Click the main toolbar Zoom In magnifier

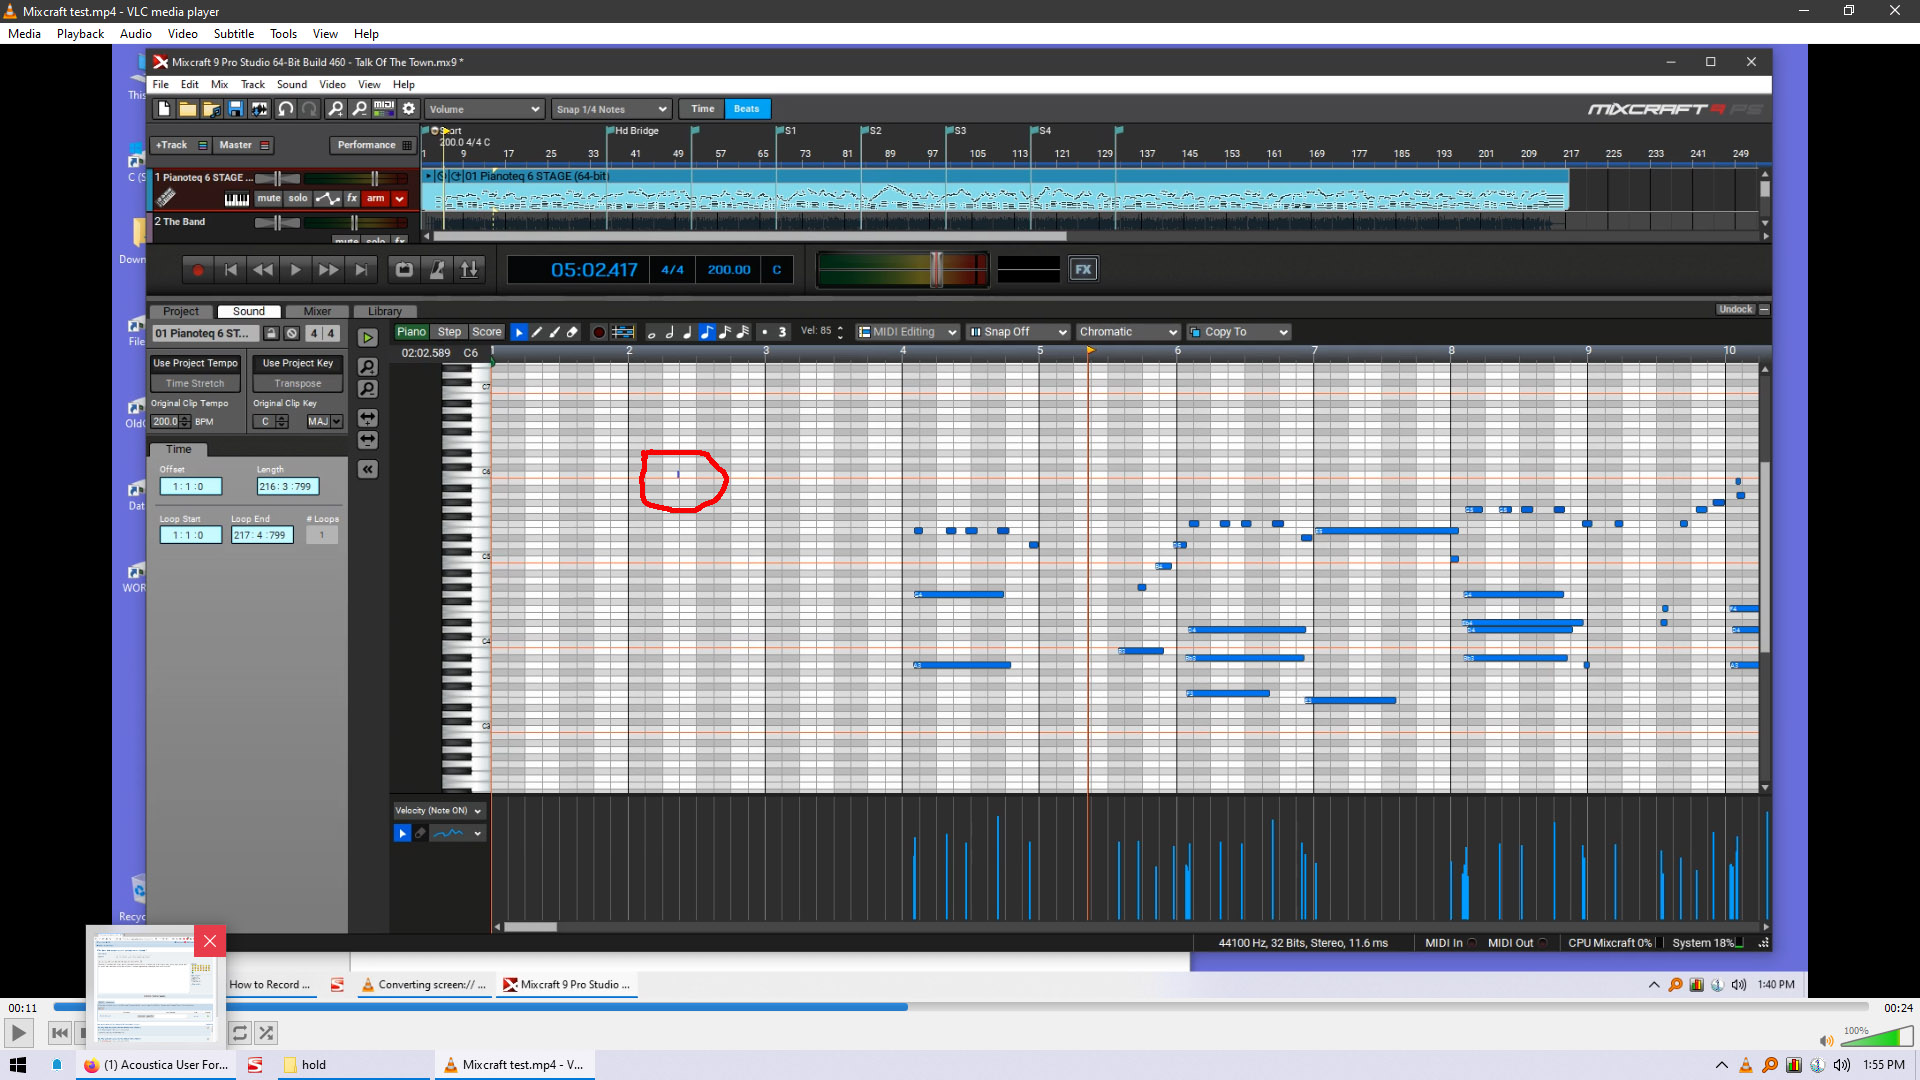pos(336,109)
